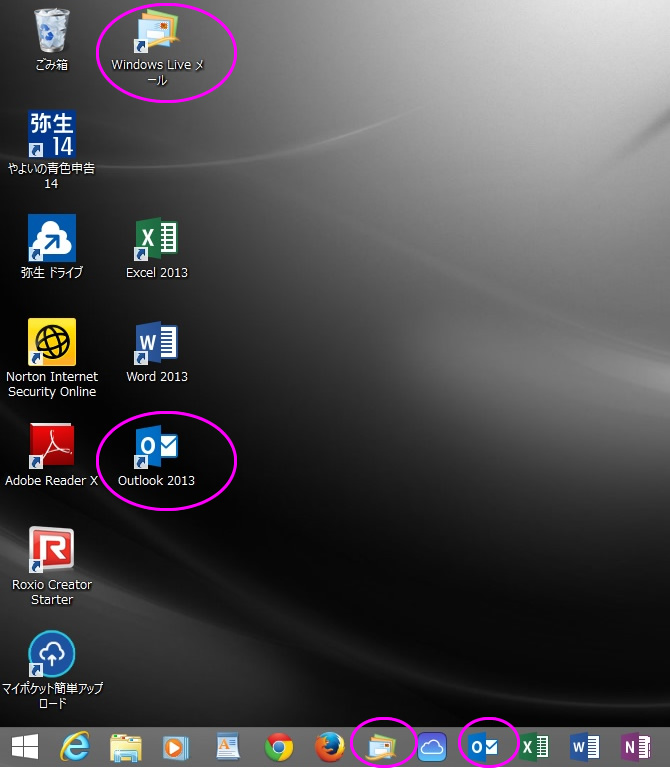Launch OneNote from the taskbar
This screenshot has width=670, height=768.
point(636,747)
